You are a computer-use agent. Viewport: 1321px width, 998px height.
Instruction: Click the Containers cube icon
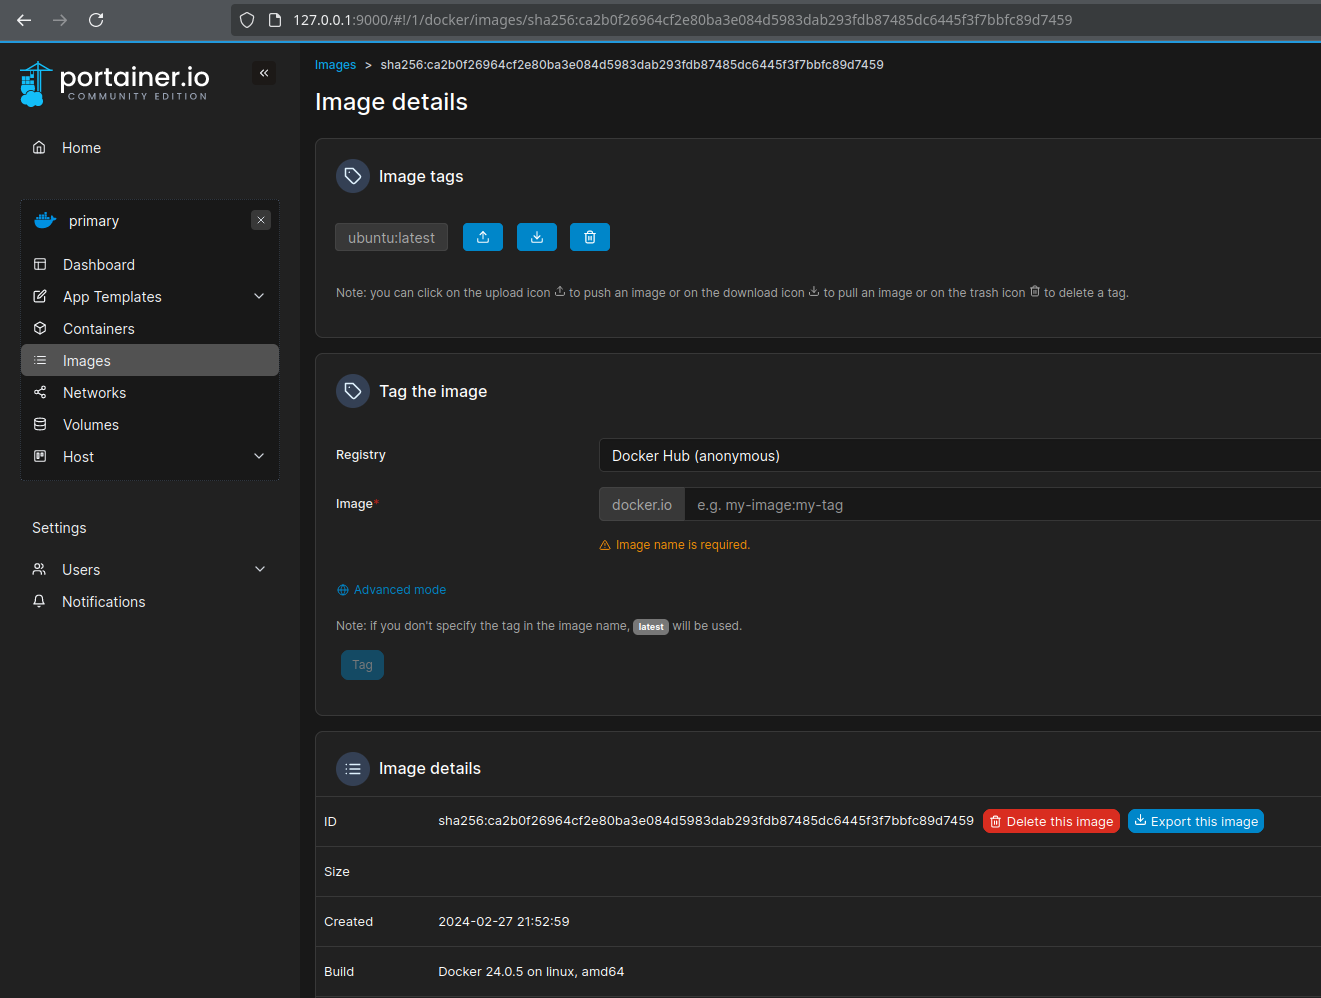click(x=40, y=328)
